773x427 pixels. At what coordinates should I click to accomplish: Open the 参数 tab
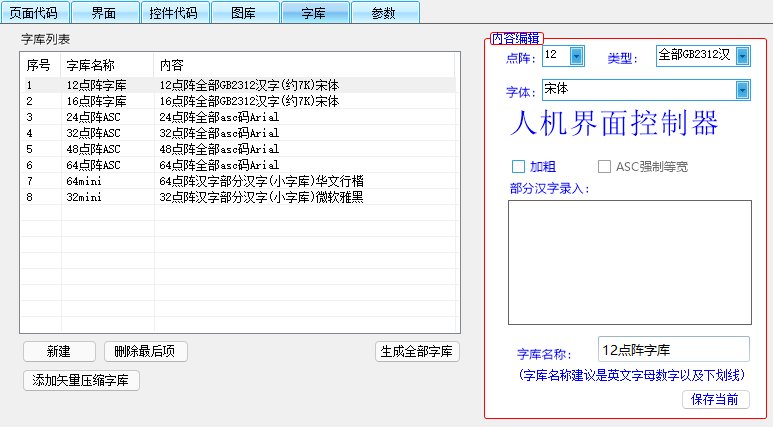click(x=385, y=12)
